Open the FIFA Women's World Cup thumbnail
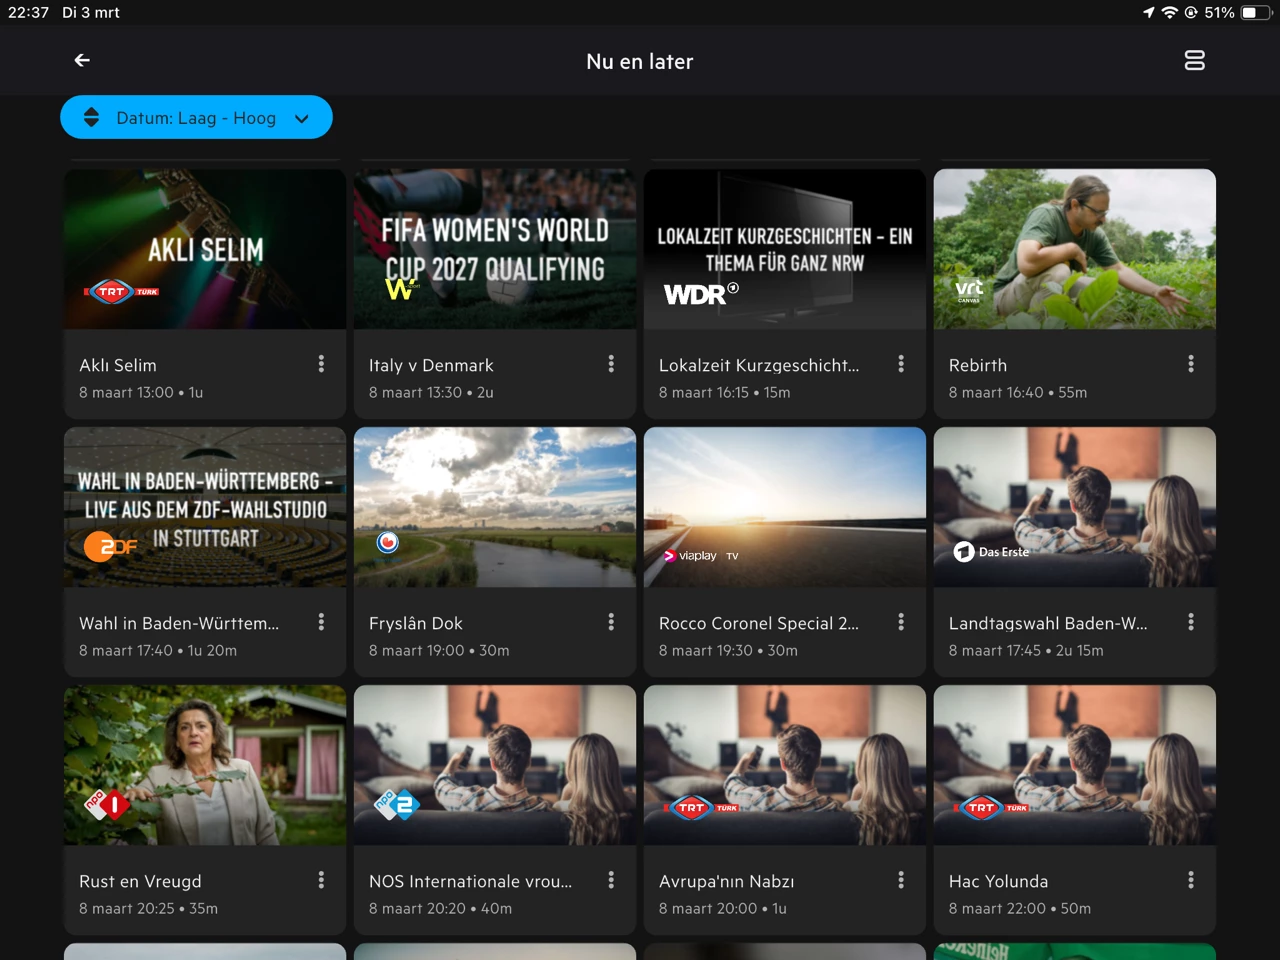Image resolution: width=1280 pixels, height=960 pixels. (495, 249)
